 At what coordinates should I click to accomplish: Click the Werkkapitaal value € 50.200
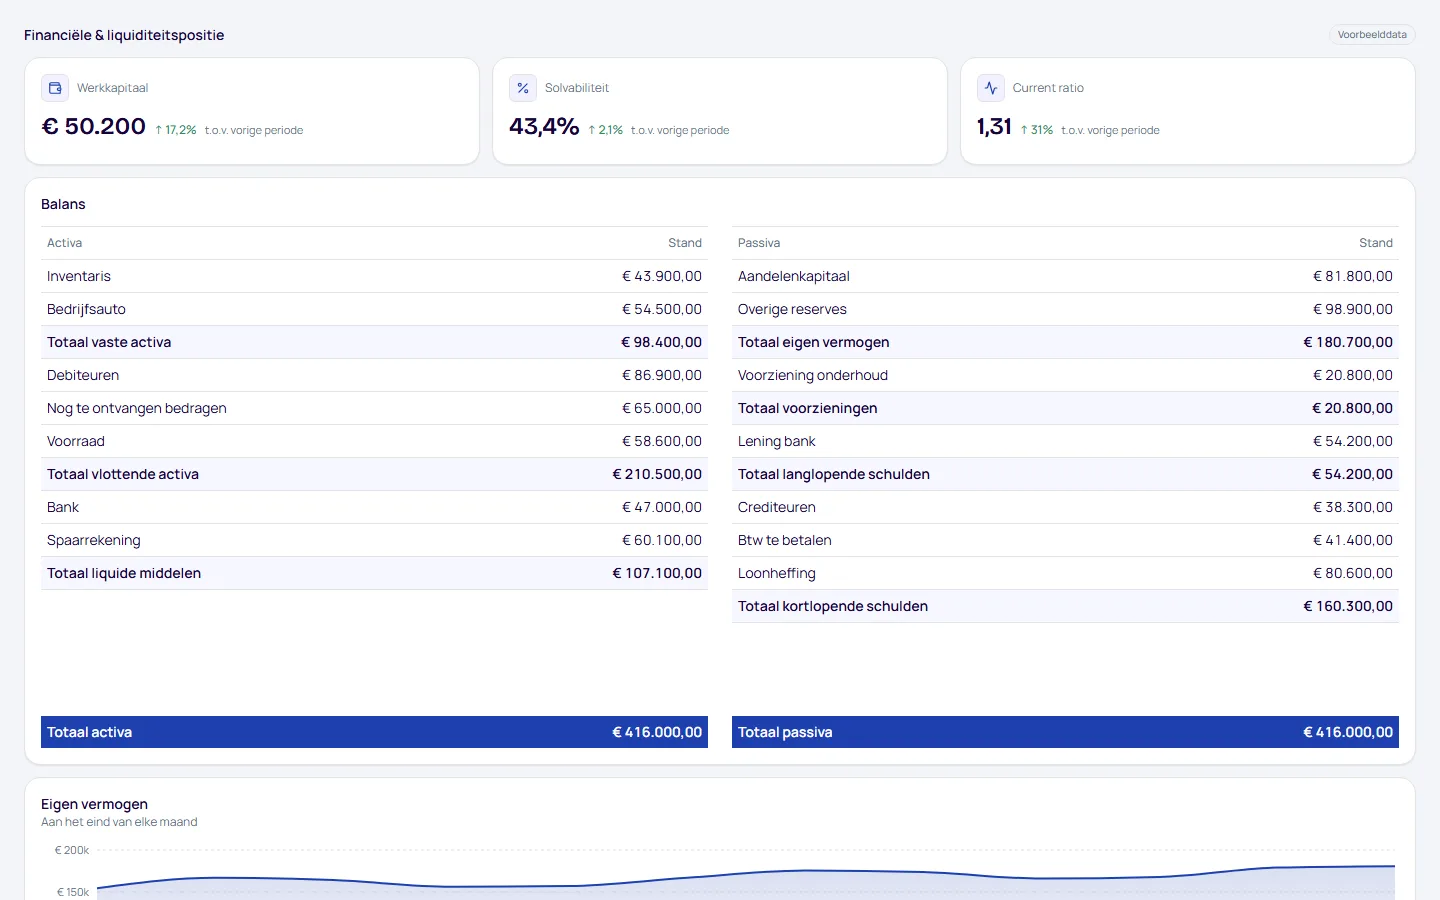[x=93, y=127]
